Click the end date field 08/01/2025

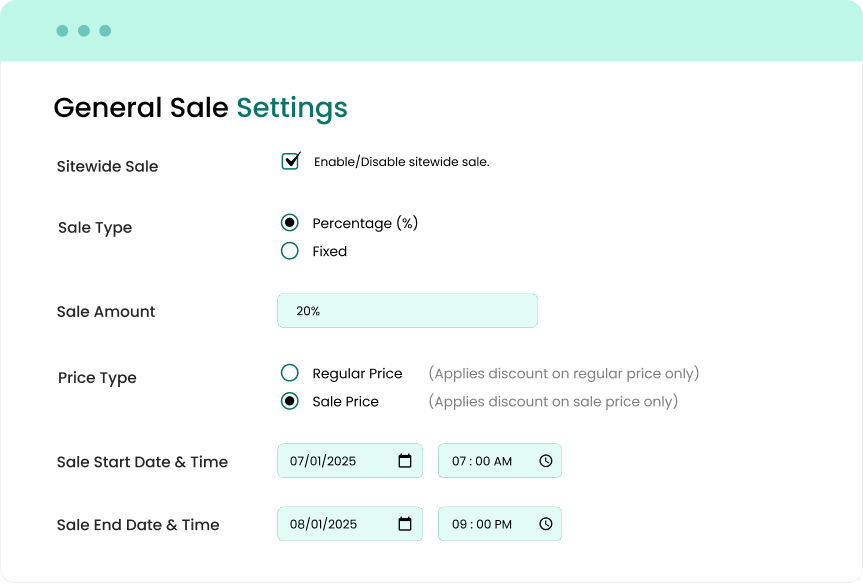click(335, 524)
